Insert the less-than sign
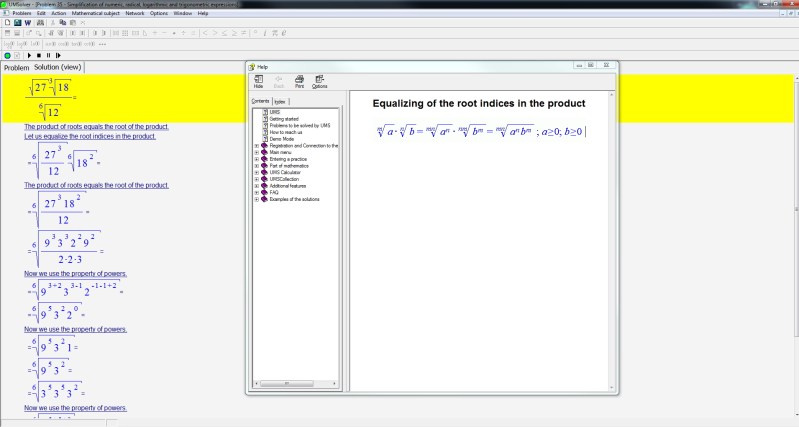799x427 pixels. coord(205,33)
